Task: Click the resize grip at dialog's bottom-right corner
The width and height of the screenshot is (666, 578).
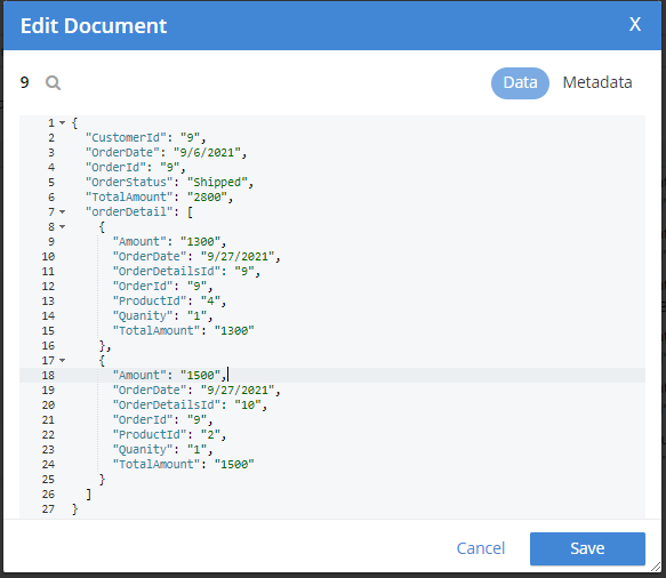Action: pyautogui.click(x=657, y=570)
